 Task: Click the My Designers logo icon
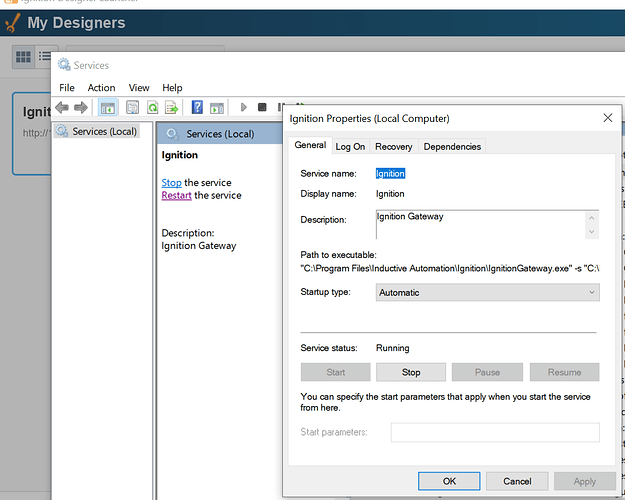point(12,24)
